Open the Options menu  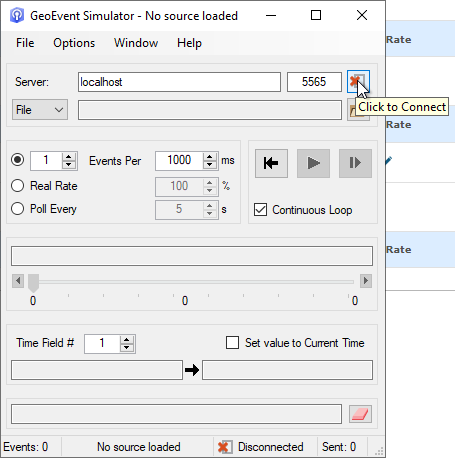(x=74, y=43)
